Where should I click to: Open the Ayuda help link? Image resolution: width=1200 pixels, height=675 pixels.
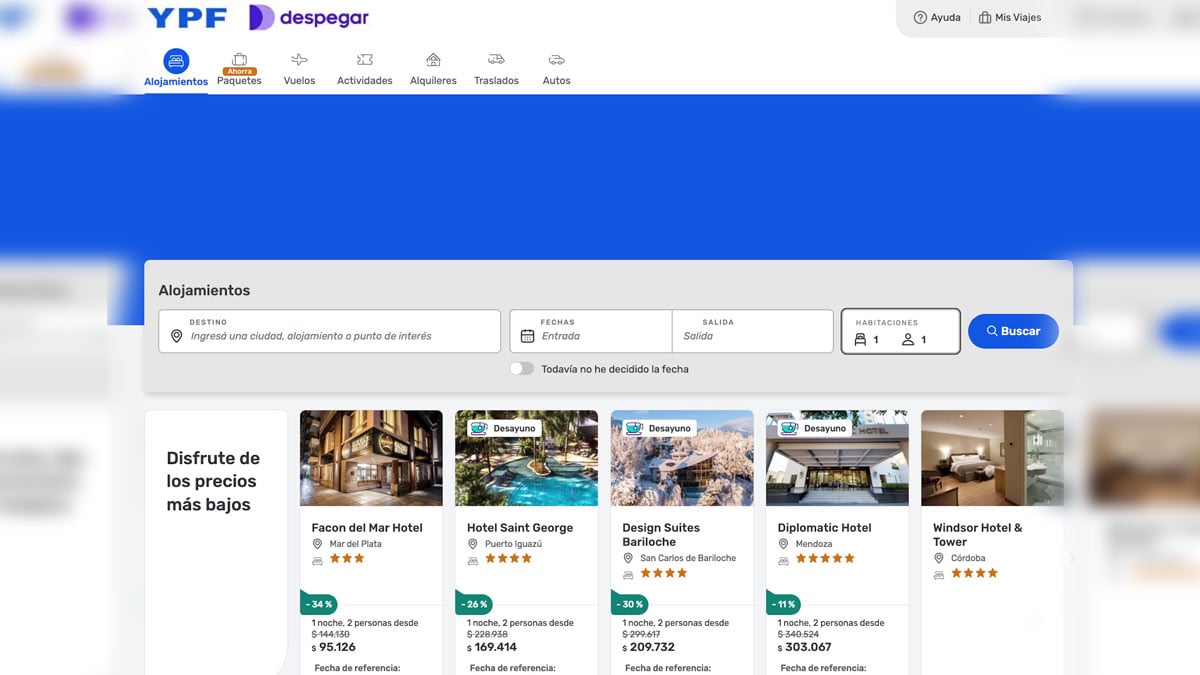tap(937, 18)
